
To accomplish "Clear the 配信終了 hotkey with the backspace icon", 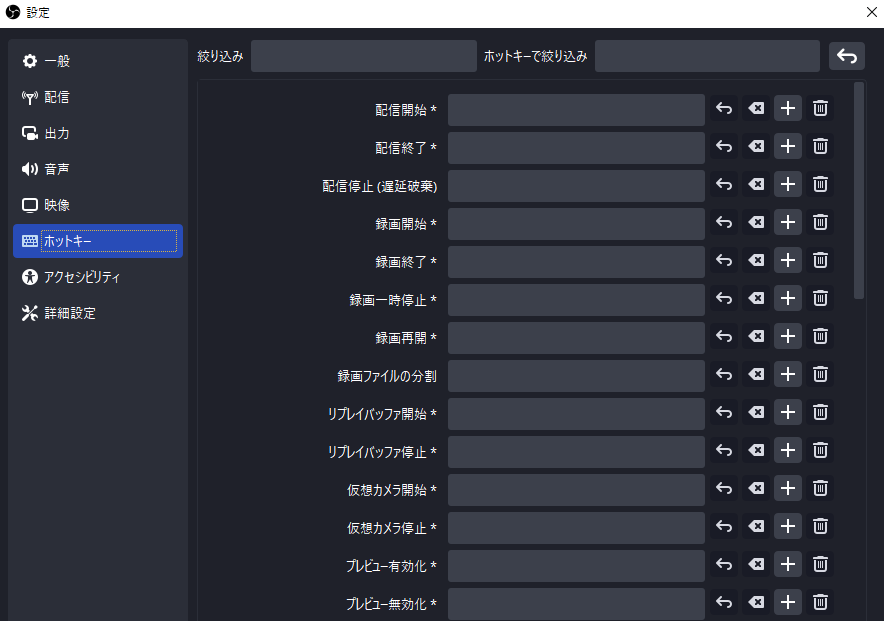I will 756,147.
